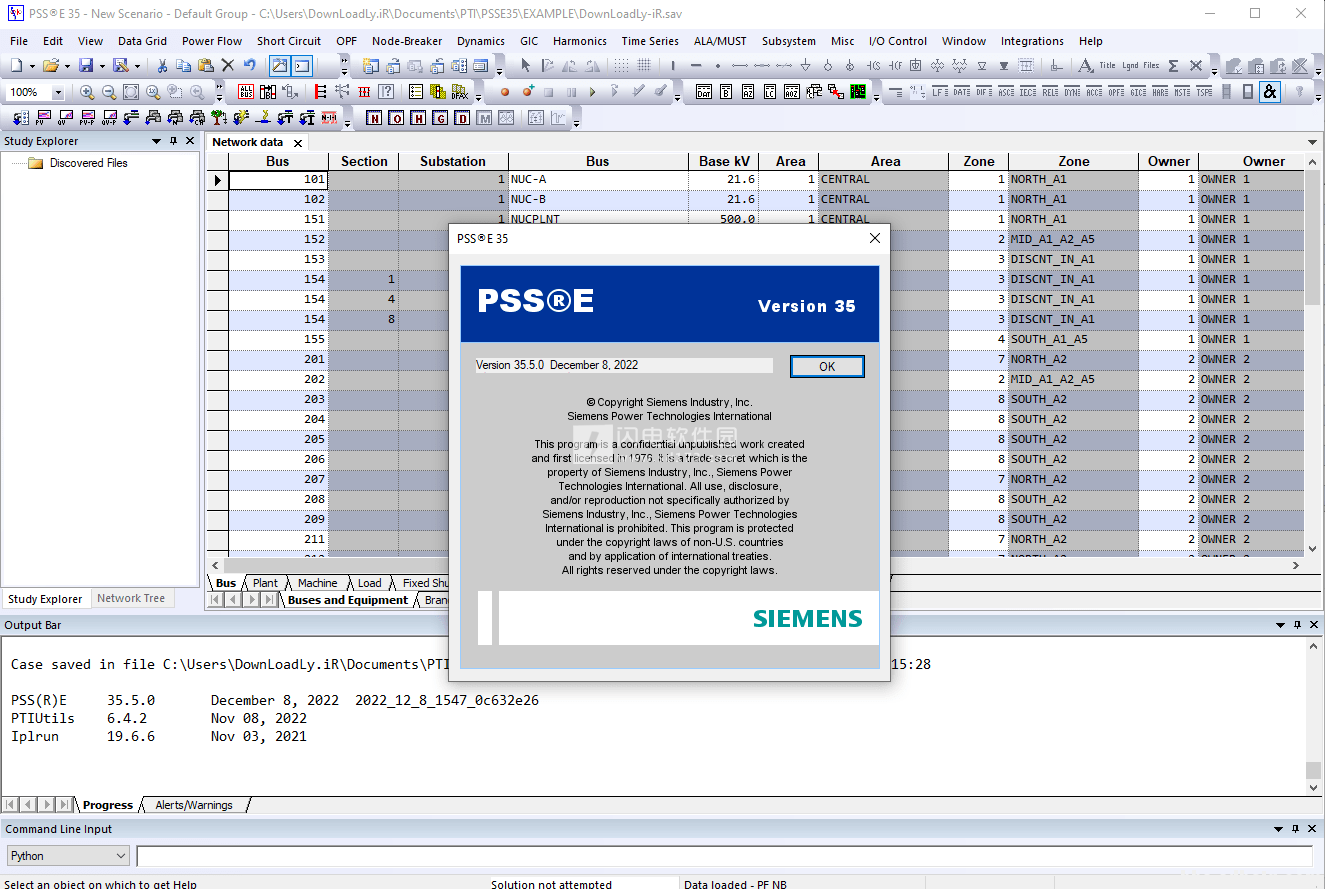Click the Zoom Out magnifier icon
Viewport: 1325px width, 889px height.
click(109, 92)
